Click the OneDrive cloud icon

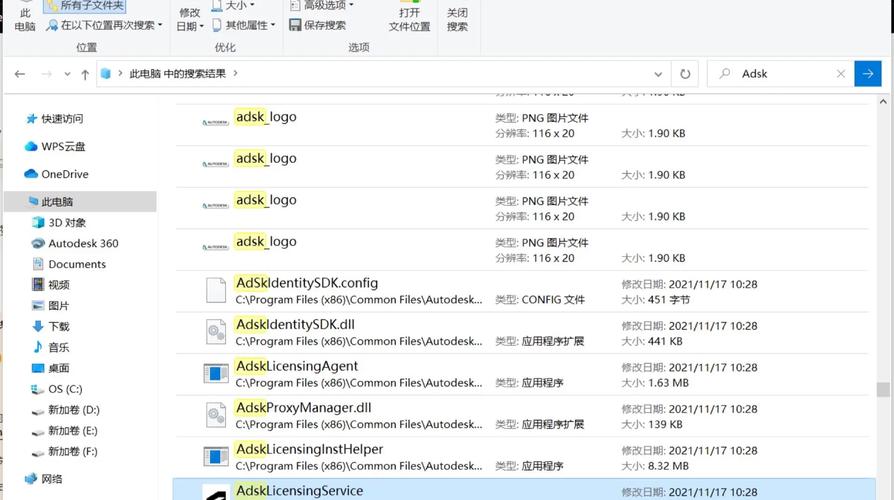point(31,174)
